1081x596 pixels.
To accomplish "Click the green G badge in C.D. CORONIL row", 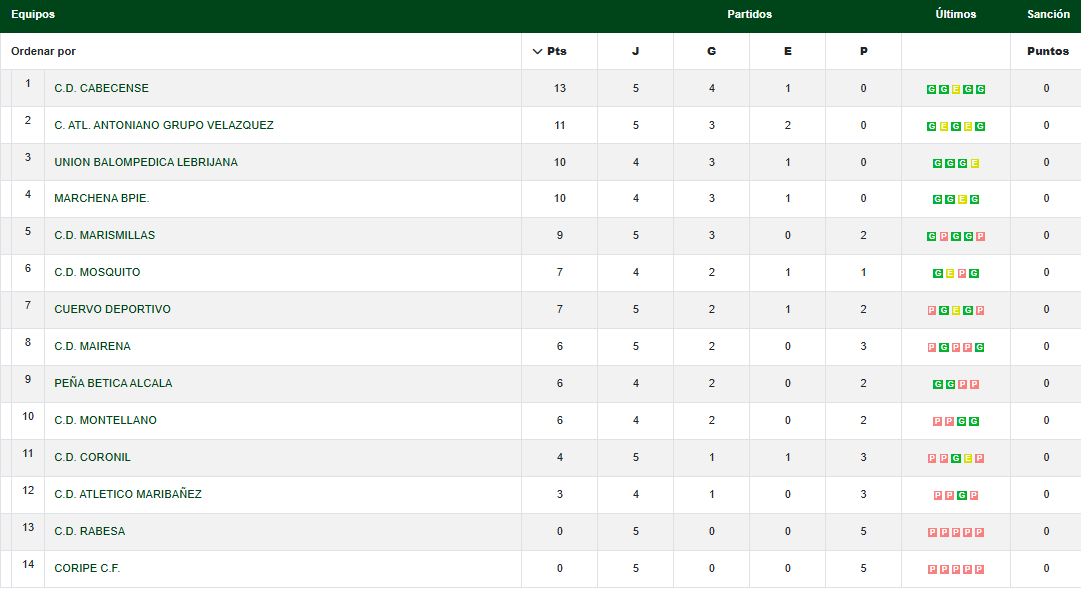I will (956, 459).
